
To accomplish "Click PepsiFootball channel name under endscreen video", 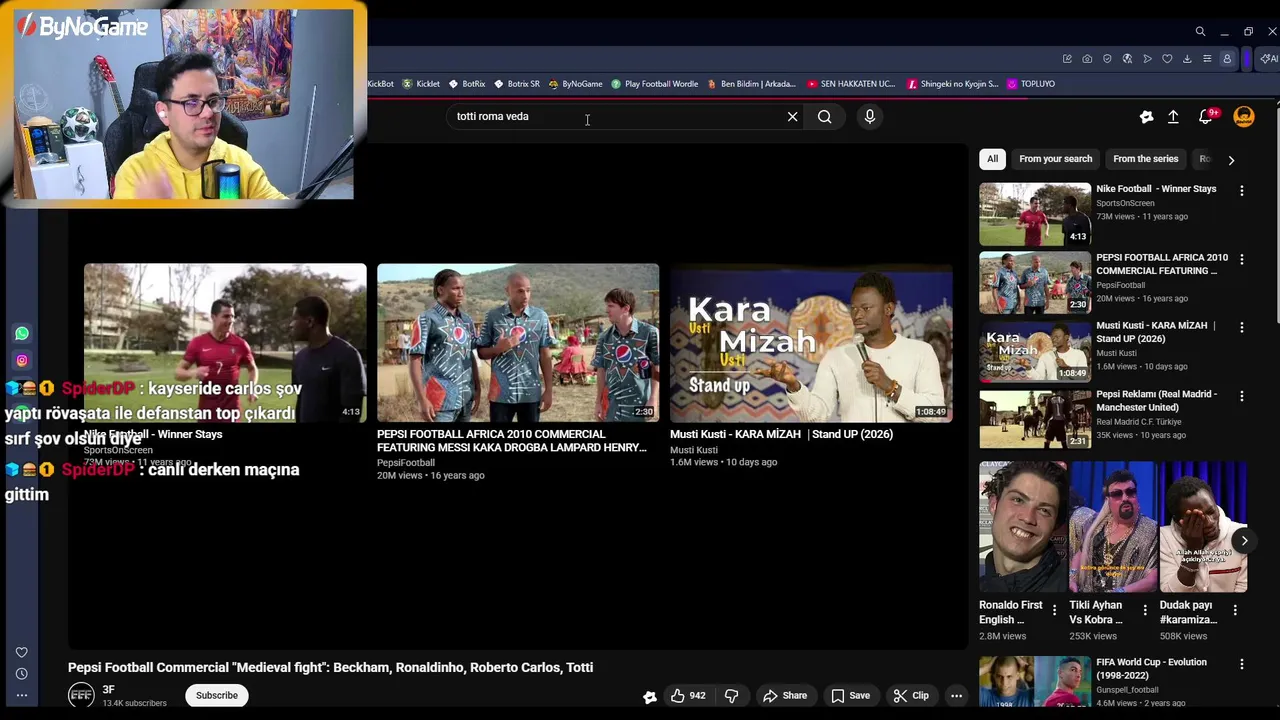I will (406, 463).
